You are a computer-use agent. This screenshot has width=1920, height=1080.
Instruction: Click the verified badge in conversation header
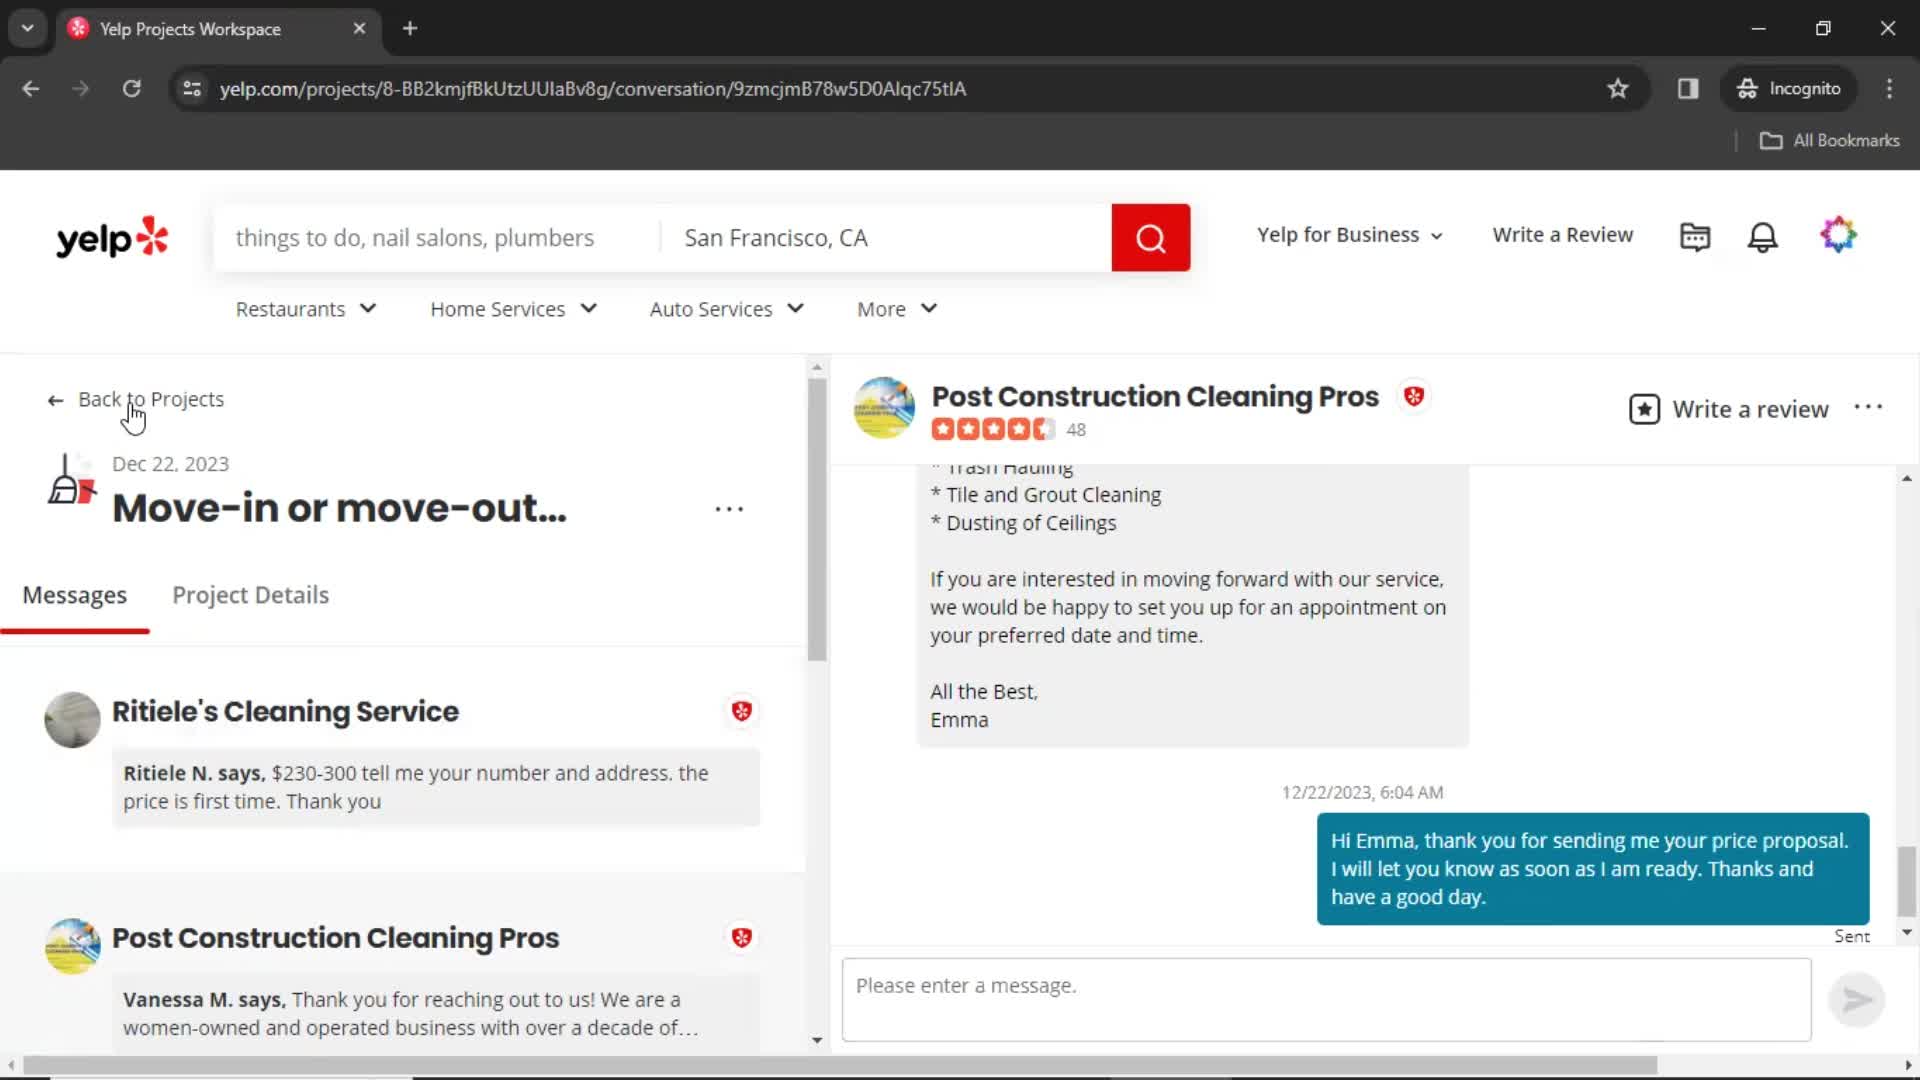click(1414, 396)
